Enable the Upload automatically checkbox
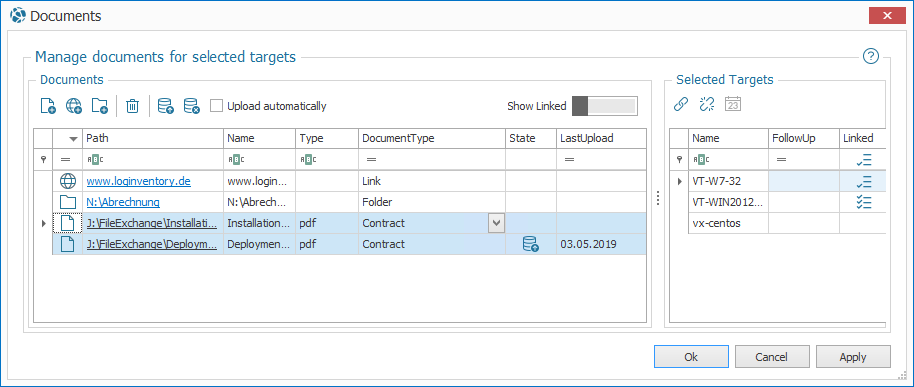This screenshot has width=914, height=387. click(x=216, y=106)
